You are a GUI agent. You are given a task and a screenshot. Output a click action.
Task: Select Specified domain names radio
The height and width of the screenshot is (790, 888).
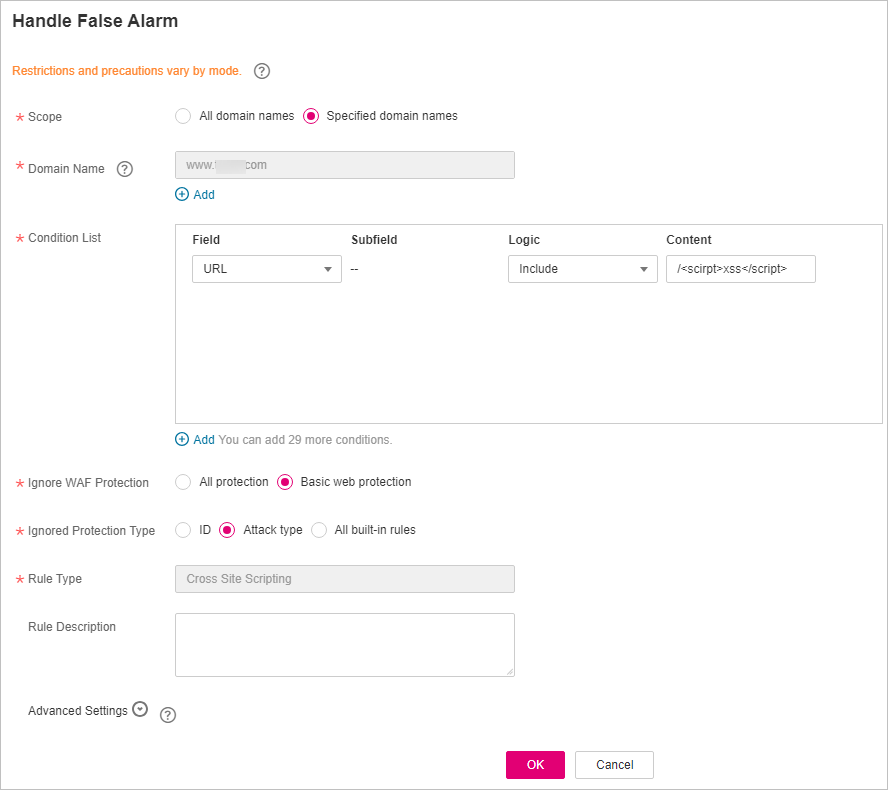(x=311, y=116)
